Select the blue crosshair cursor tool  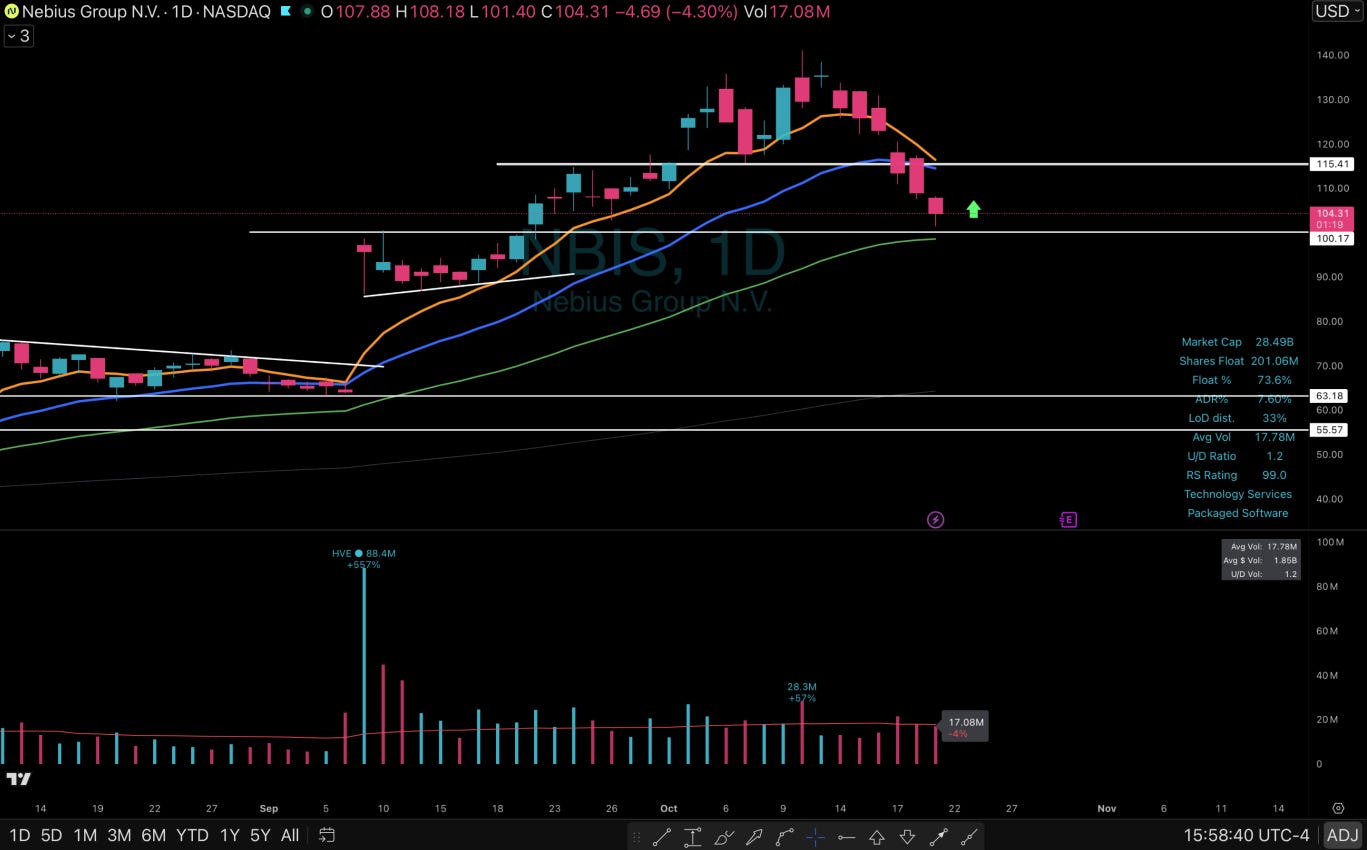coord(815,837)
